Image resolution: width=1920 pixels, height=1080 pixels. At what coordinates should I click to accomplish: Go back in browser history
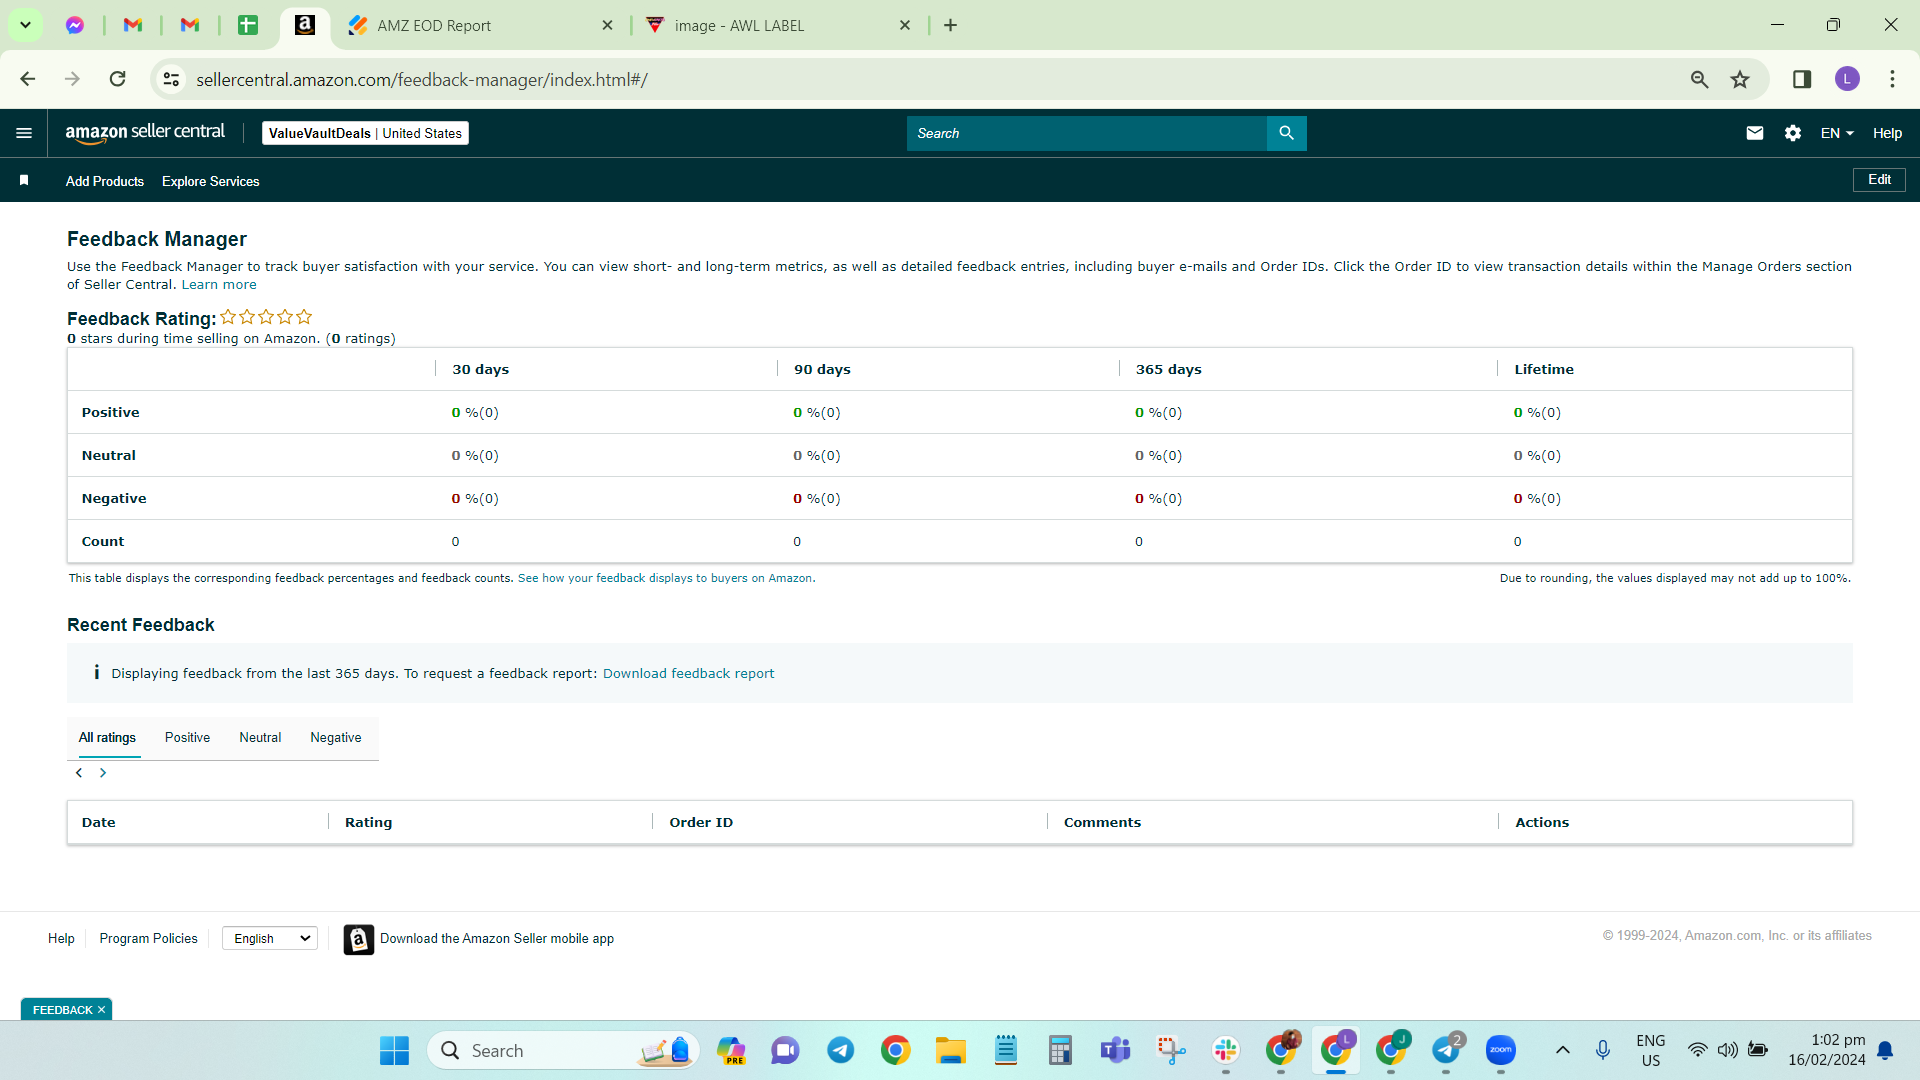click(28, 79)
